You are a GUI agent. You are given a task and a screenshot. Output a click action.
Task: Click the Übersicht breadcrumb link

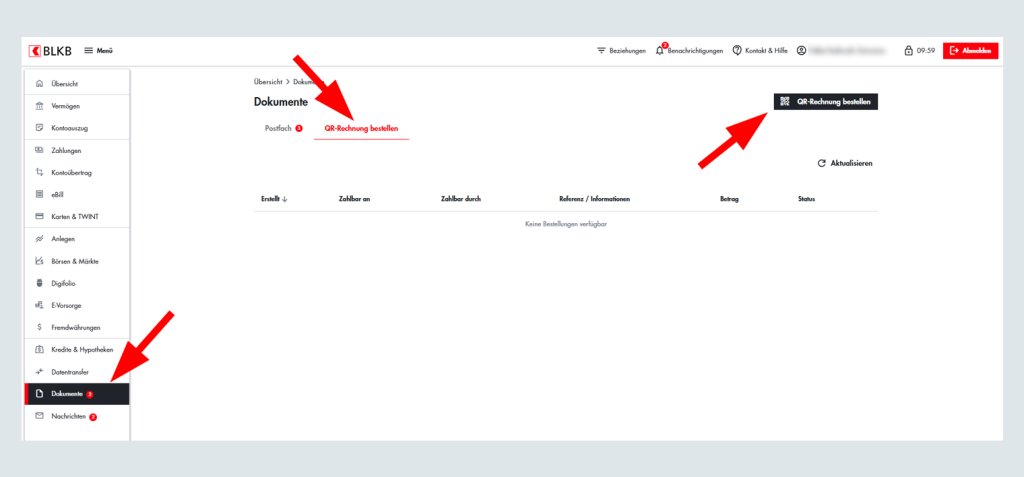pyautogui.click(x=268, y=82)
